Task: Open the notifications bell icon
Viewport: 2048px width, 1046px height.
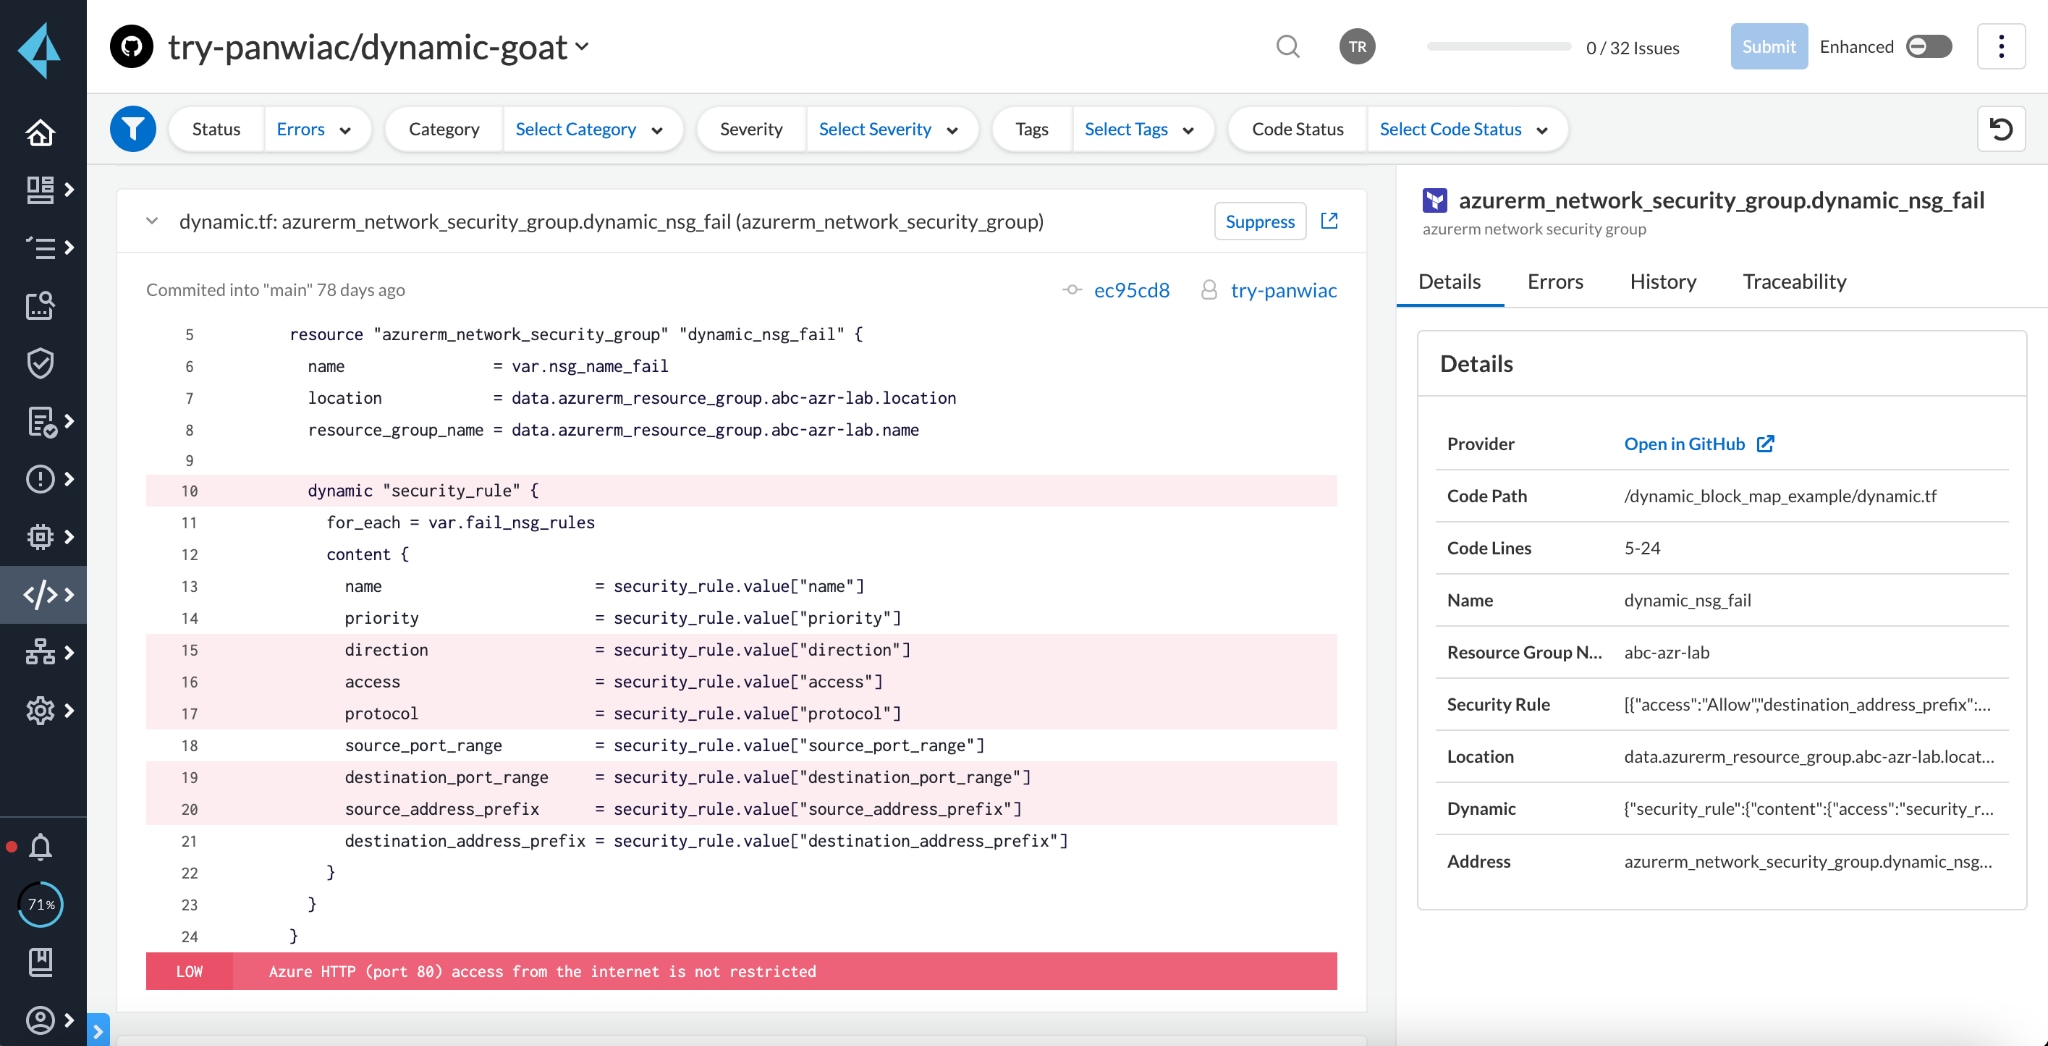Action: point(40,847)
